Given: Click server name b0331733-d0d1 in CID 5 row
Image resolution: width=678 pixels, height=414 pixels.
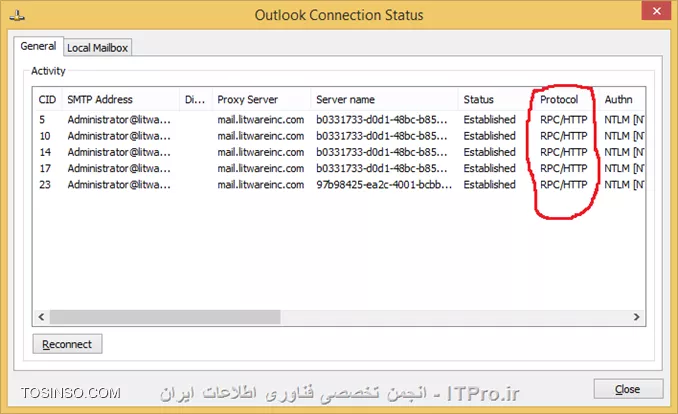Looking at the screenshot, I should [x=382, y=119].
